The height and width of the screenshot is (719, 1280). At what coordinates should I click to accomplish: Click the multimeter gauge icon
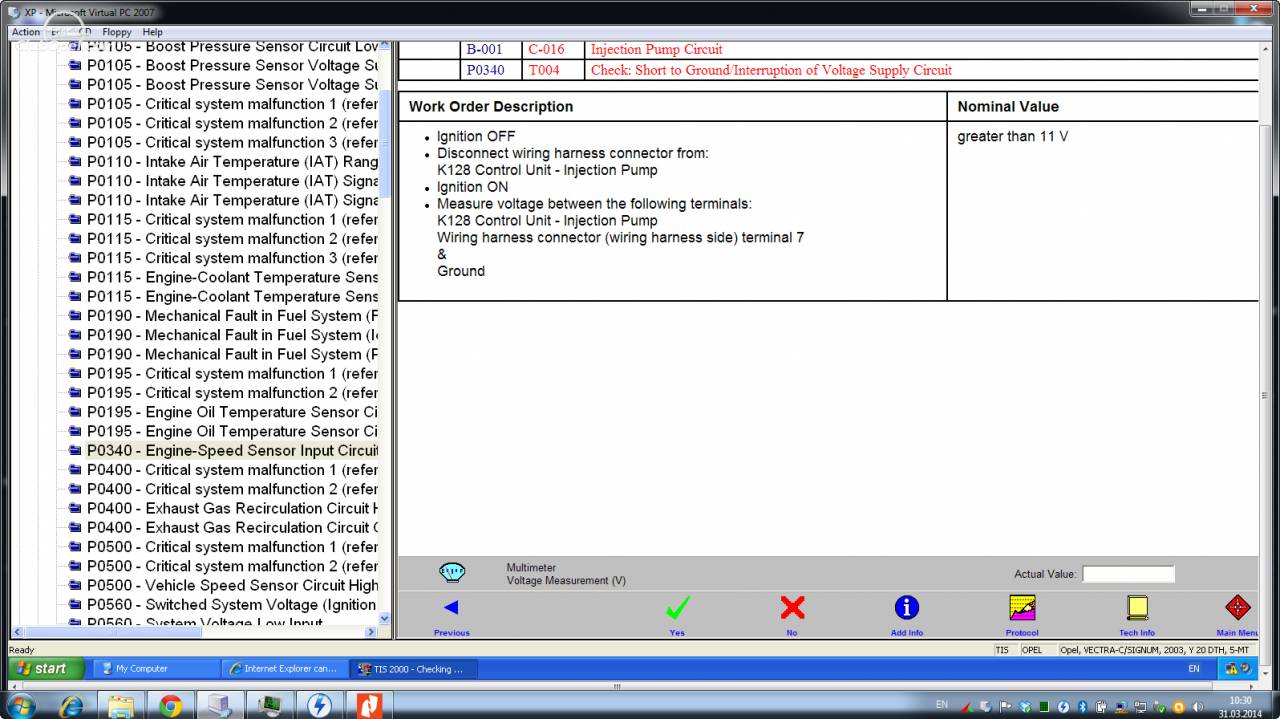coord(452,573)
